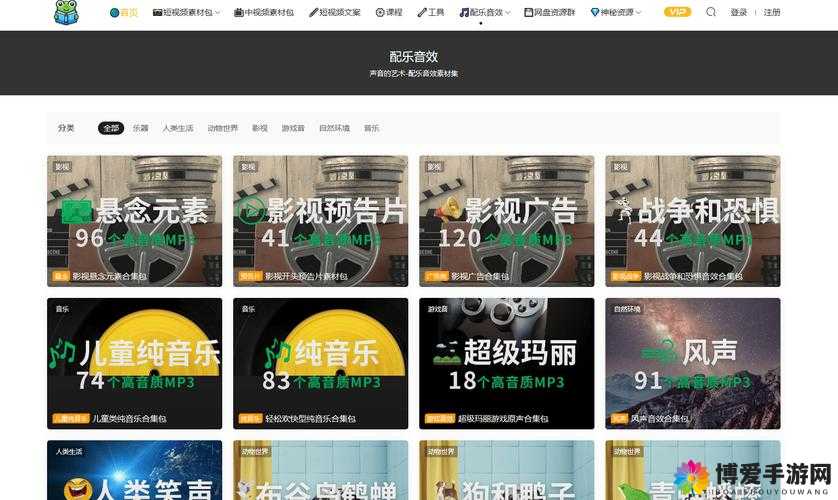Click 影视 badge on 悬念元素 card

click(62, 167)
